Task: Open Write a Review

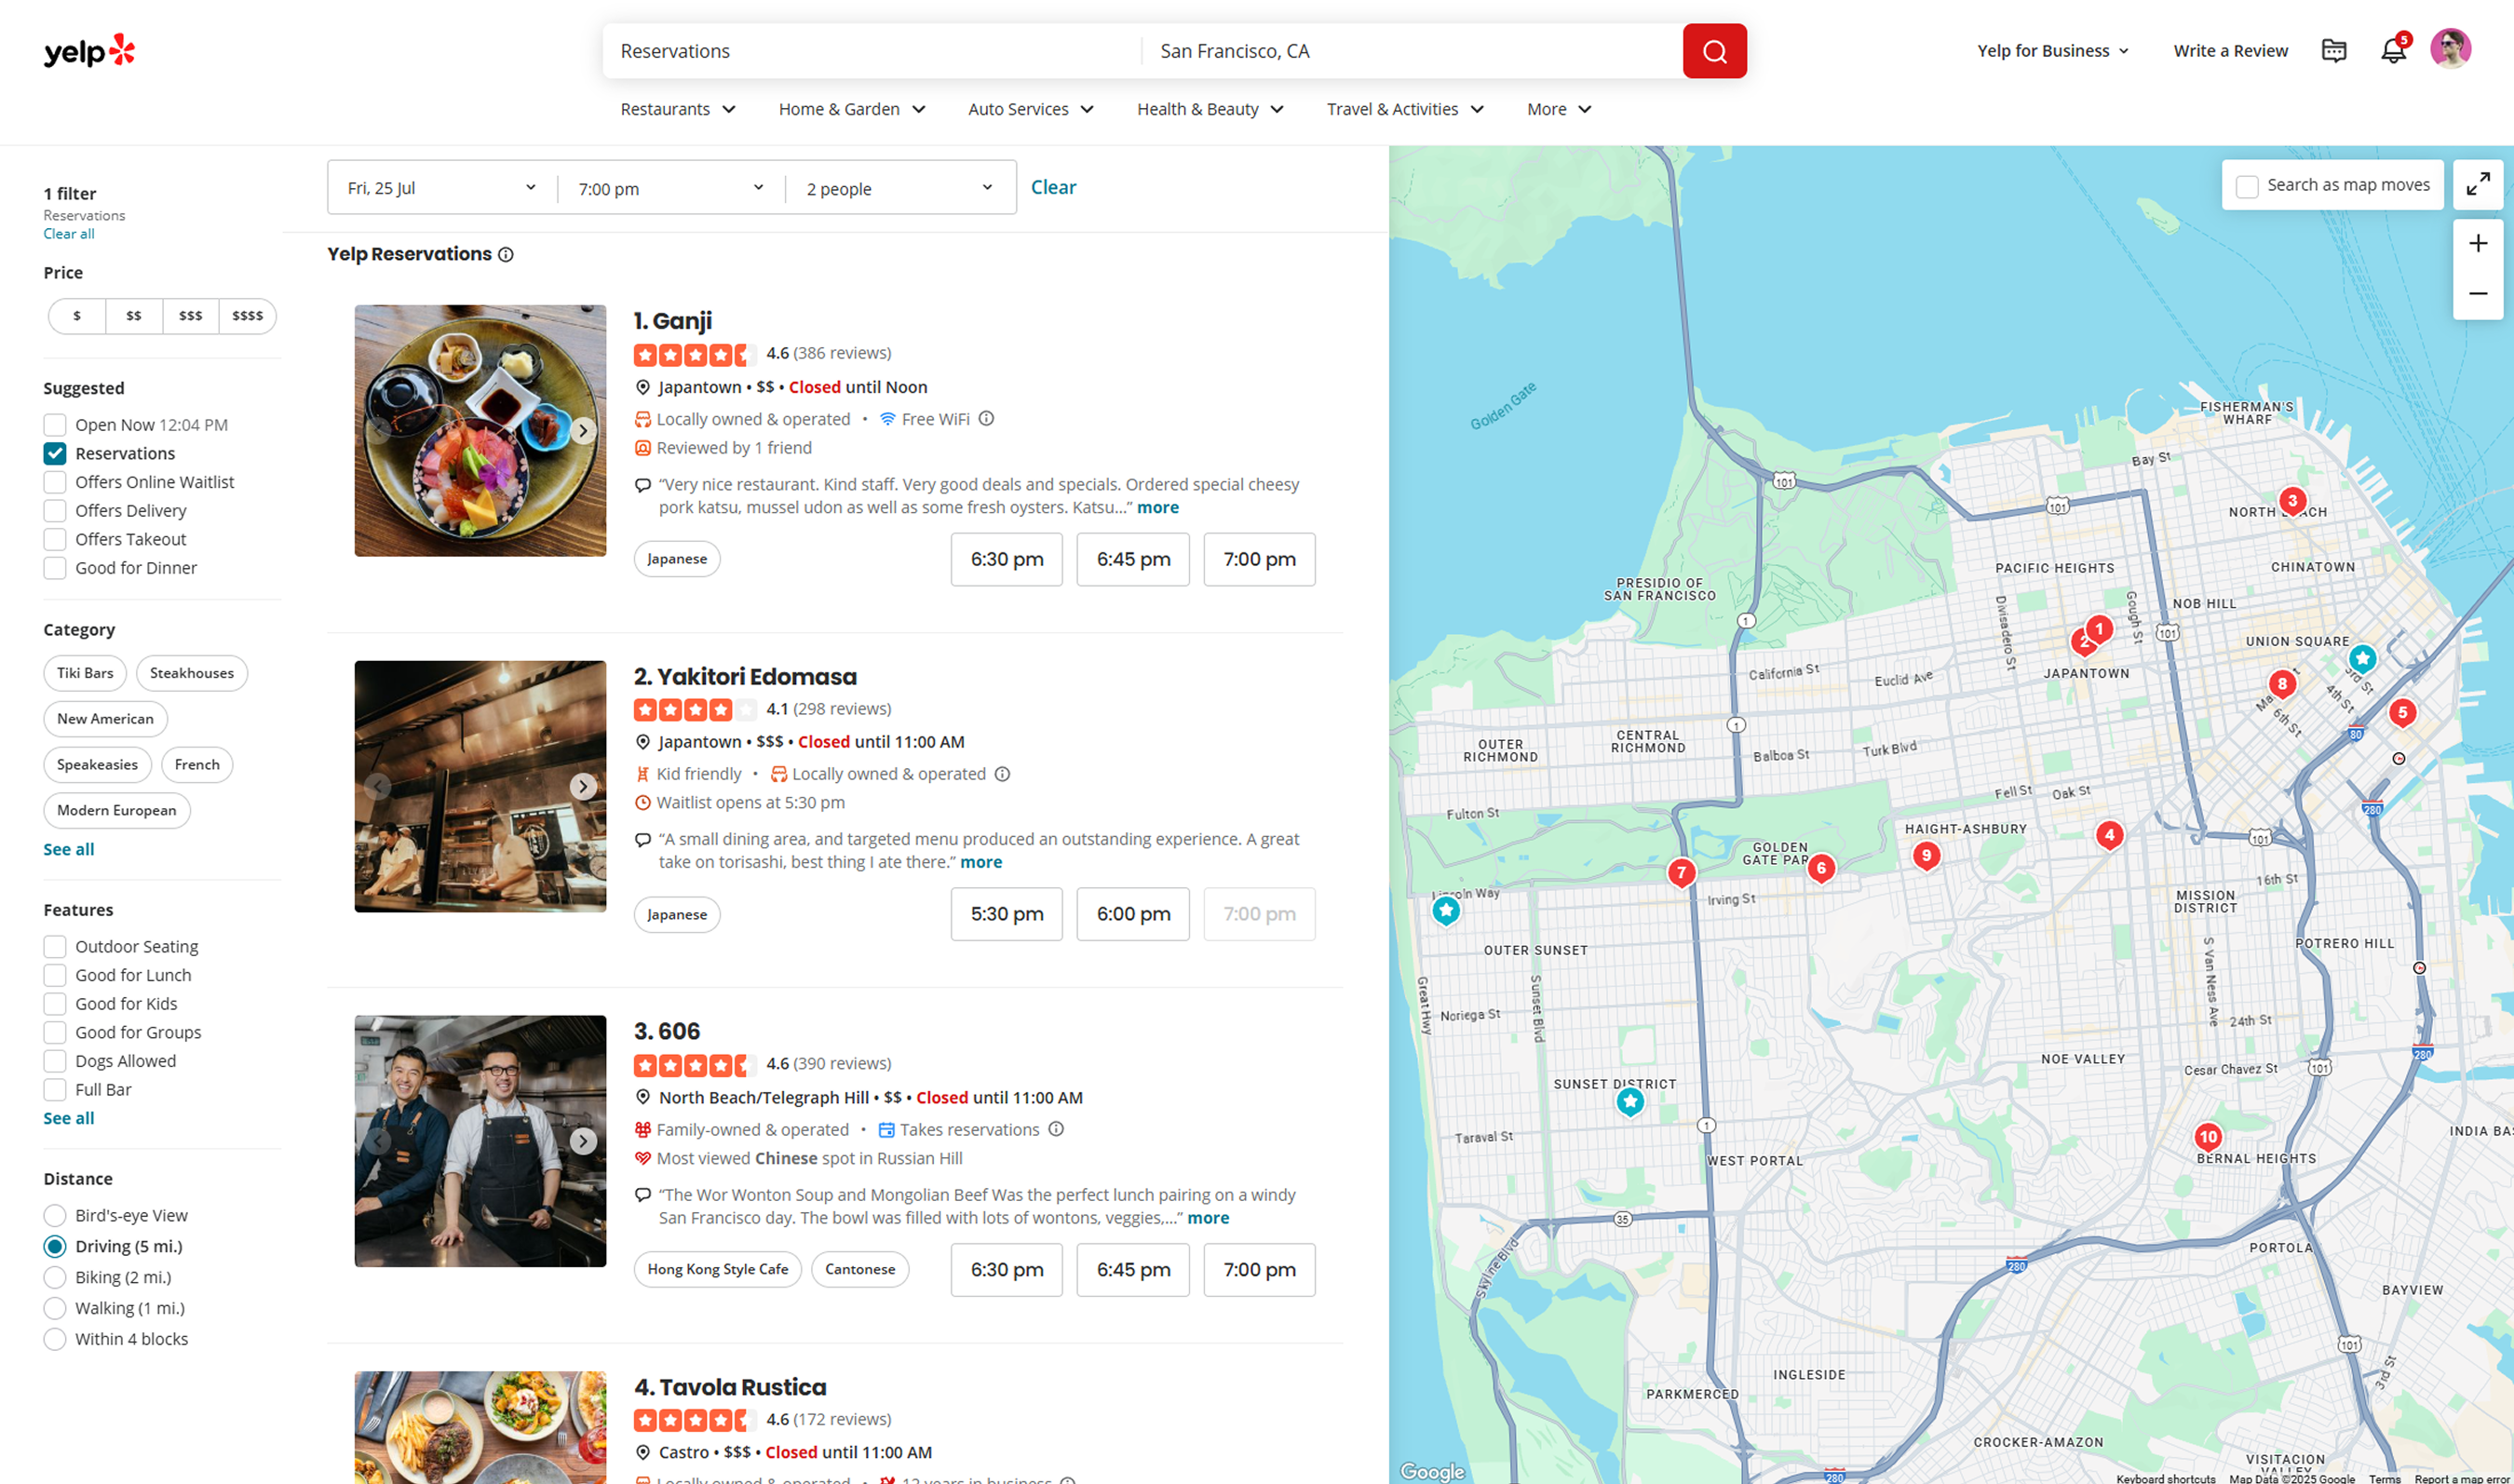Action: 2230,51
